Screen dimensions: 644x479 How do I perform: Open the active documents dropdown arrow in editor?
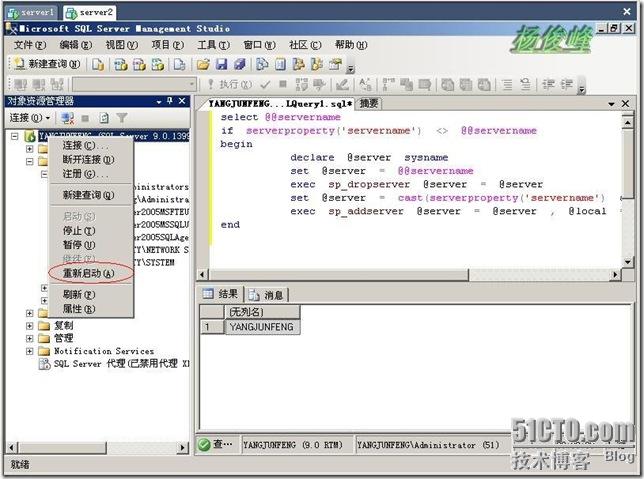coord(611,104)
